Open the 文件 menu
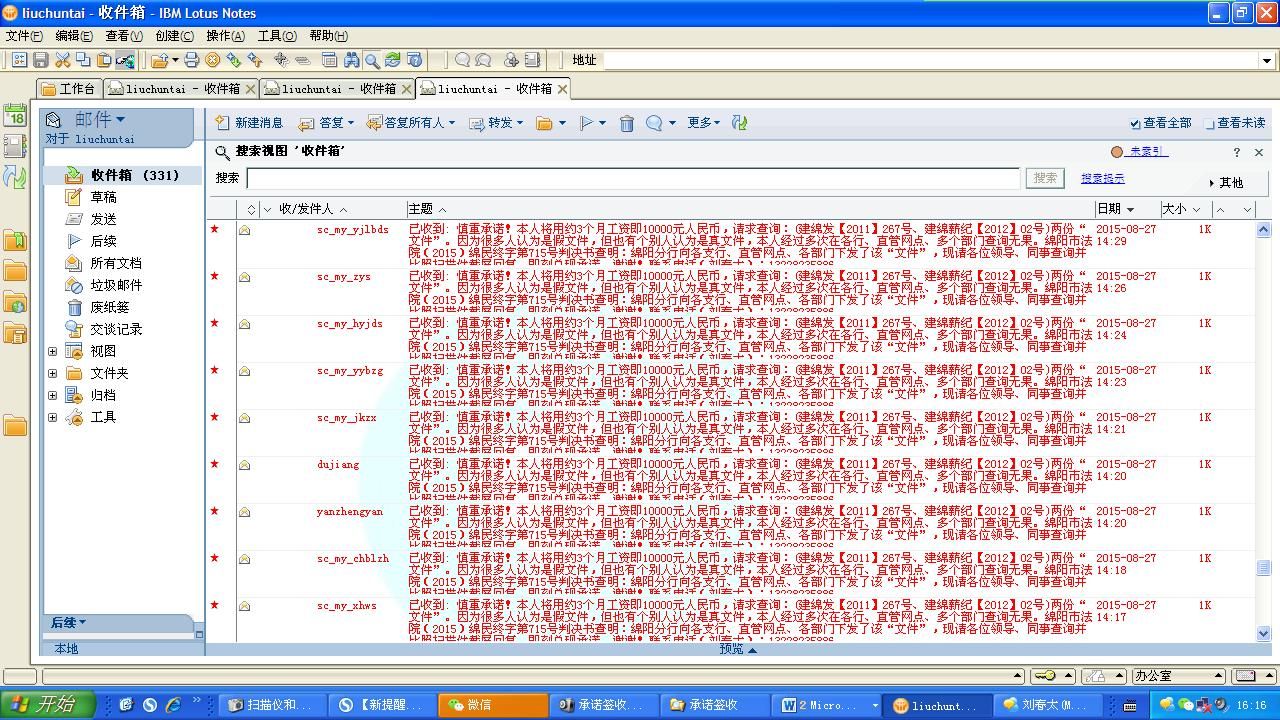The width and height of the screenshot is (1280, 720). pyautogui.click(x=24, y=36)
